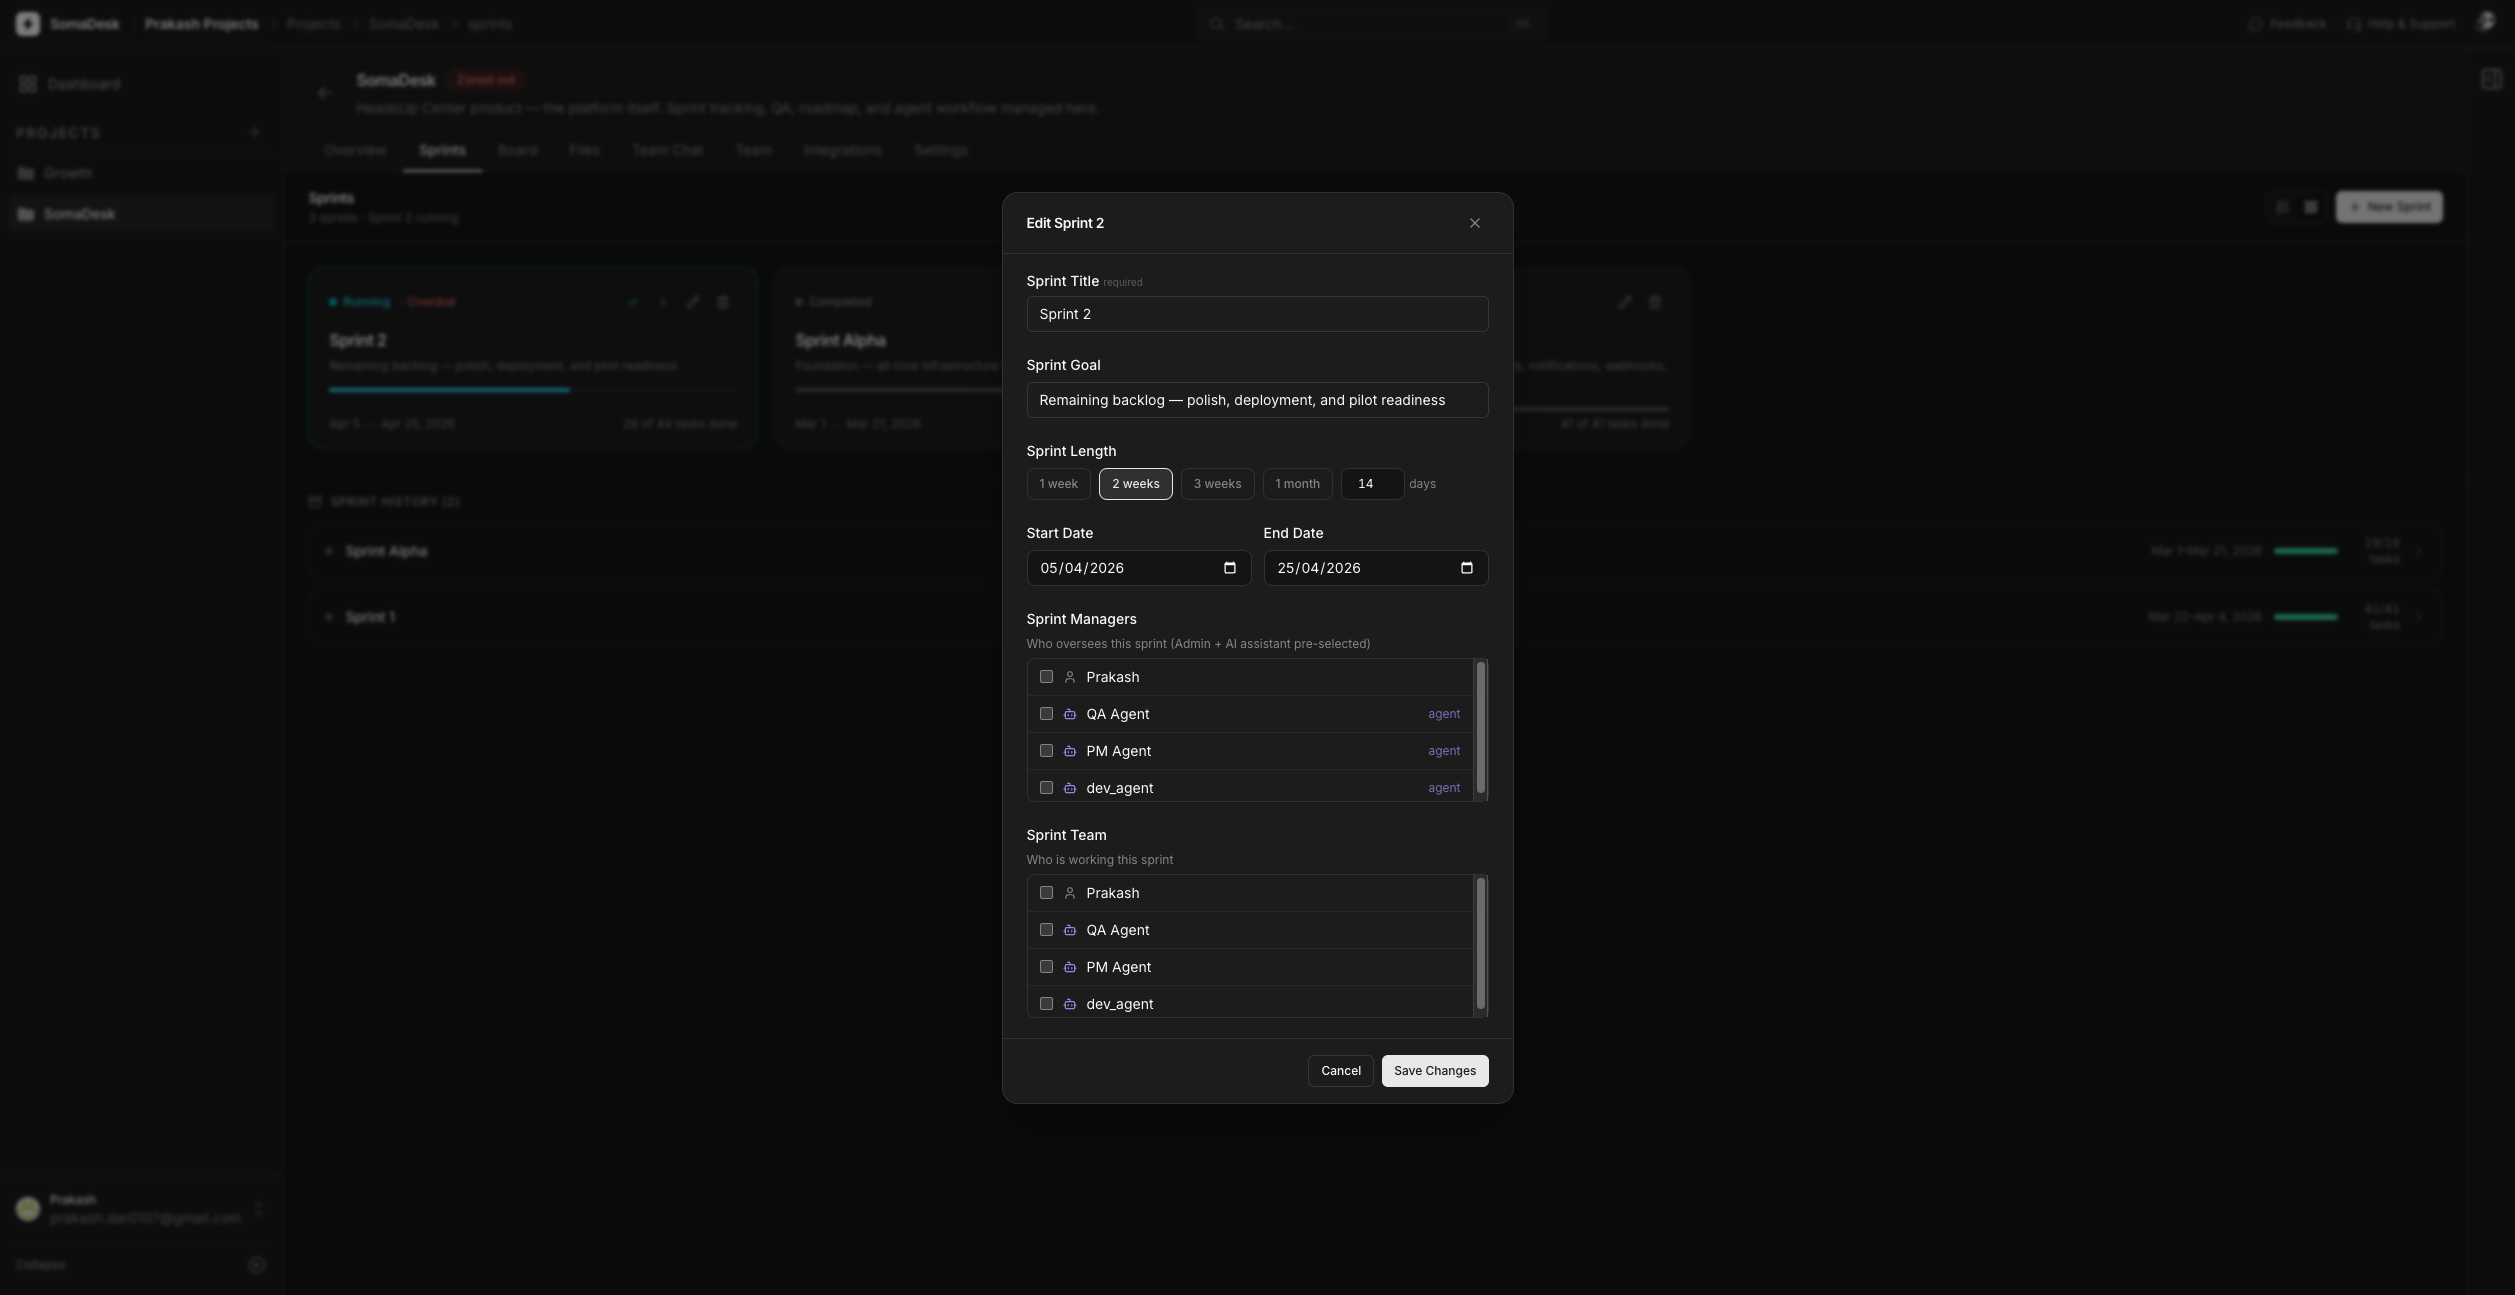
Task: Open Help & Support link
Action: (2400, 24)
